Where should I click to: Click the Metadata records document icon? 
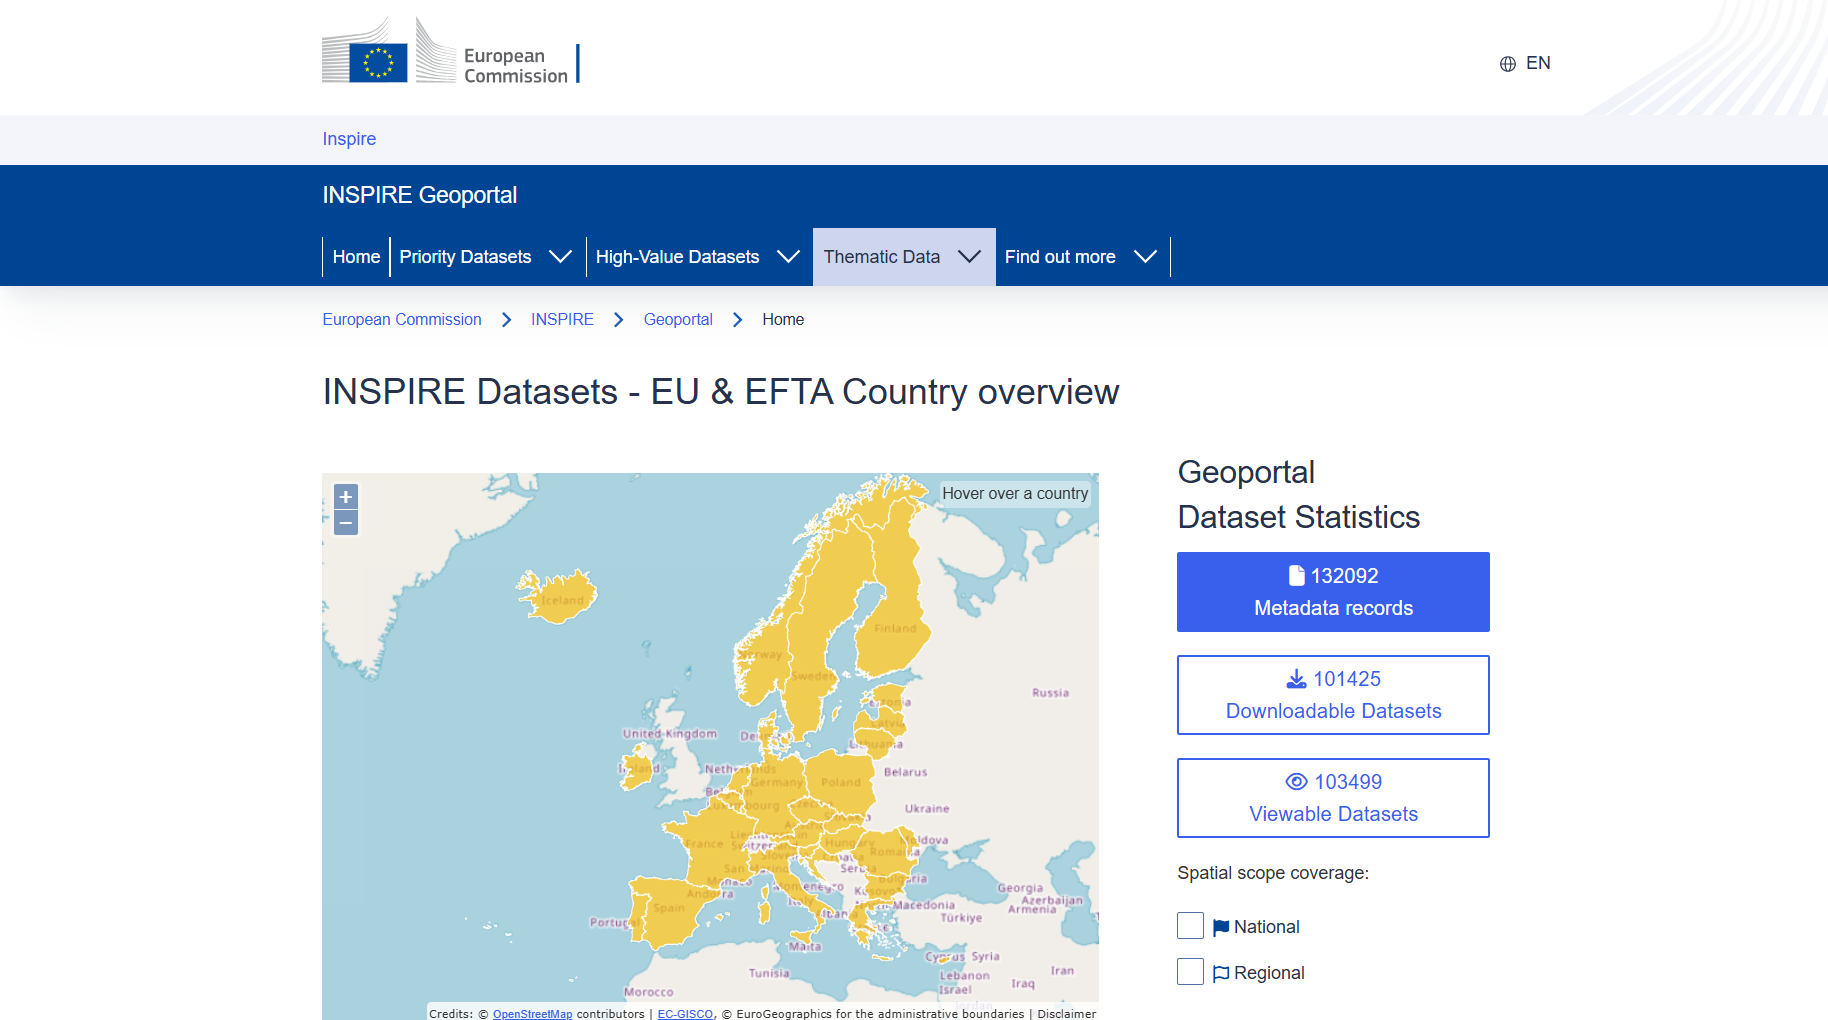[x=1296, y=576]
